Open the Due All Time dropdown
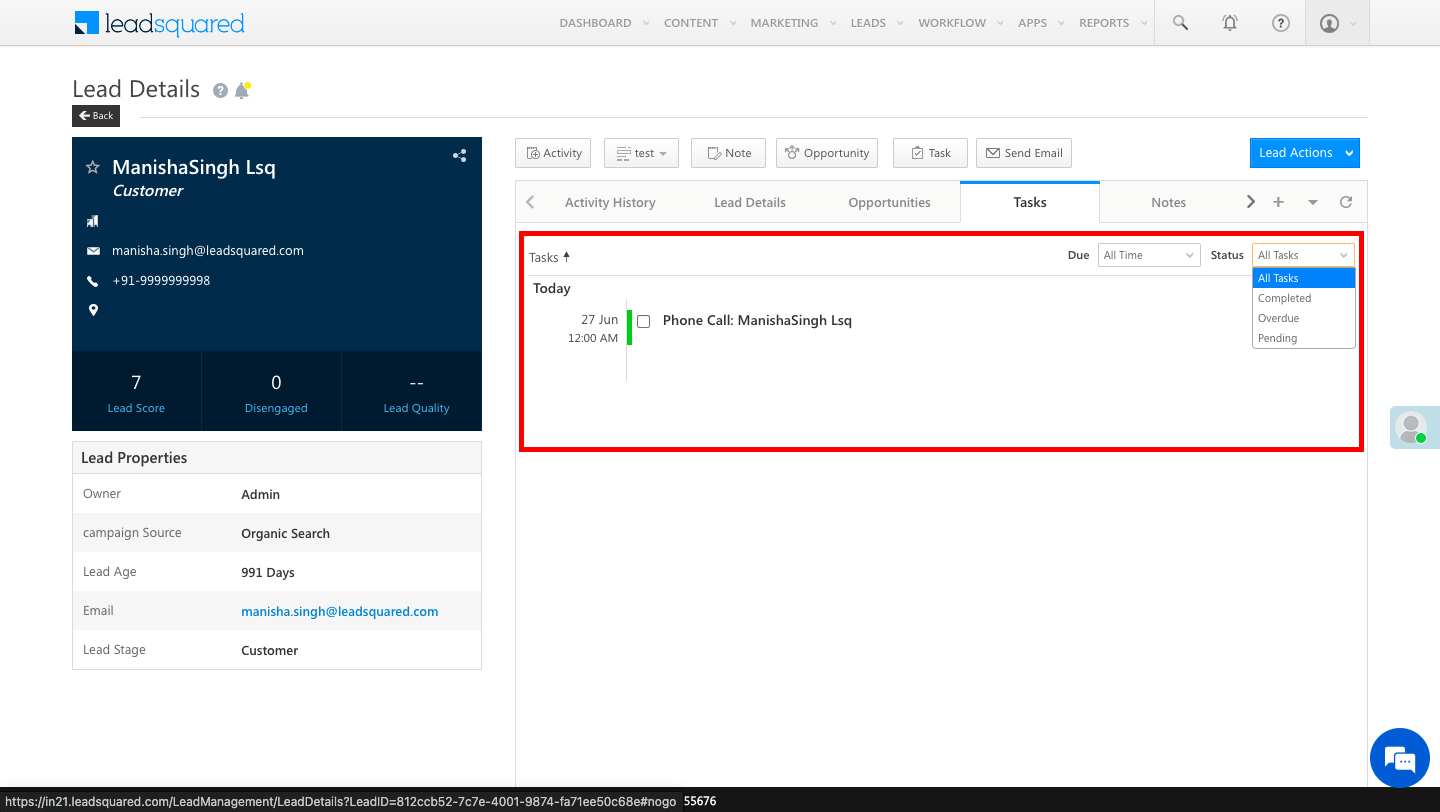Image resolution: width=1440 pixels, height=812 pixels. 1149,255
